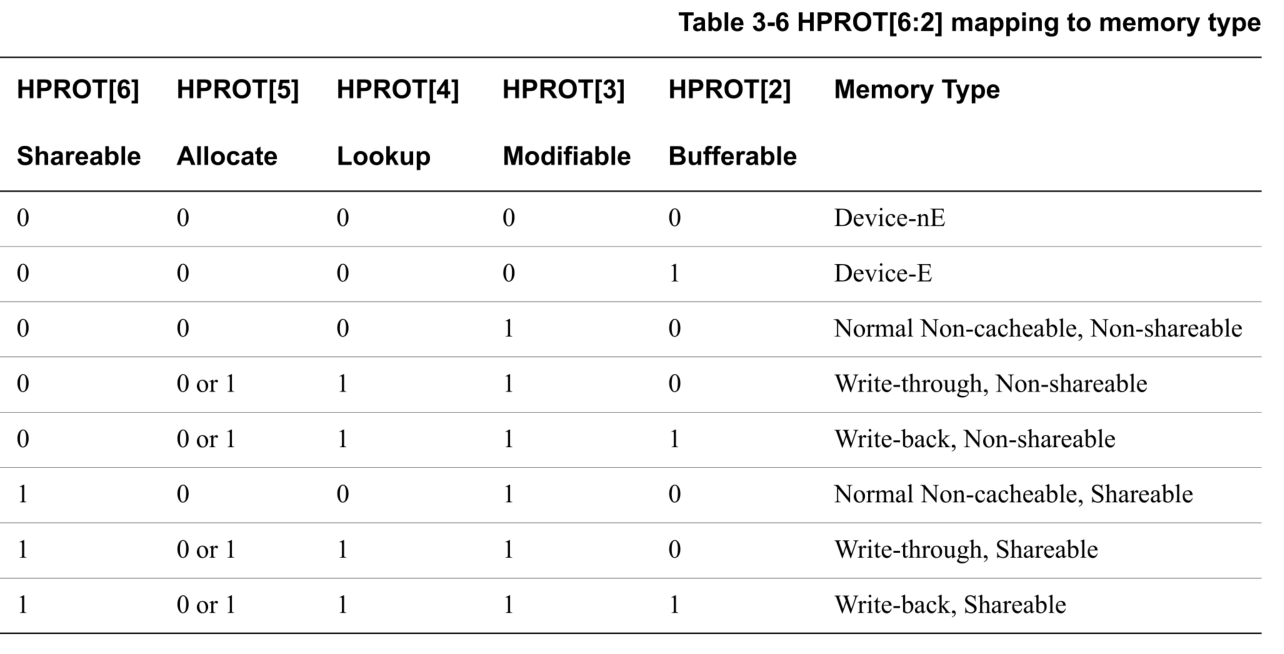Image resolution: width=1284 pixels, height=654 pixels.
Task: Click the Memory Type column header
Action: (917, 91)
